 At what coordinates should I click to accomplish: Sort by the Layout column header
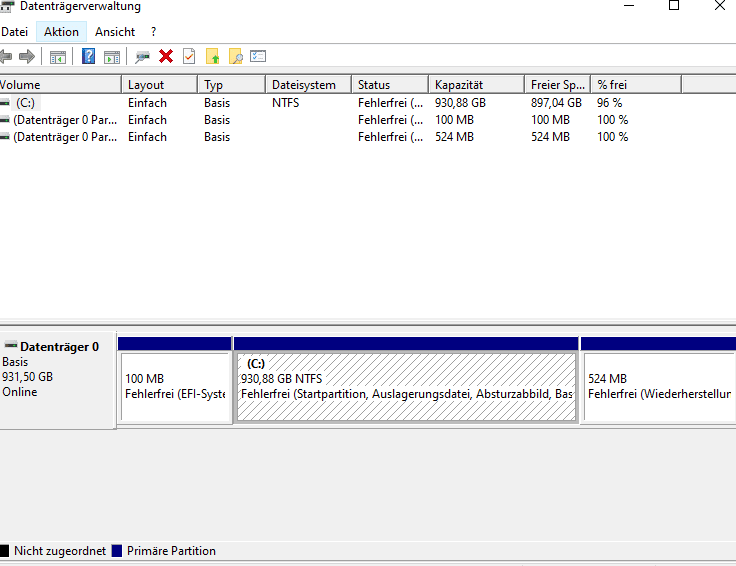pos(160,84)
